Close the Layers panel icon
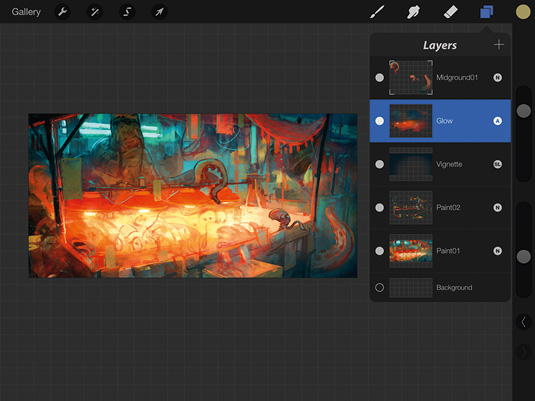 (487, 12)
